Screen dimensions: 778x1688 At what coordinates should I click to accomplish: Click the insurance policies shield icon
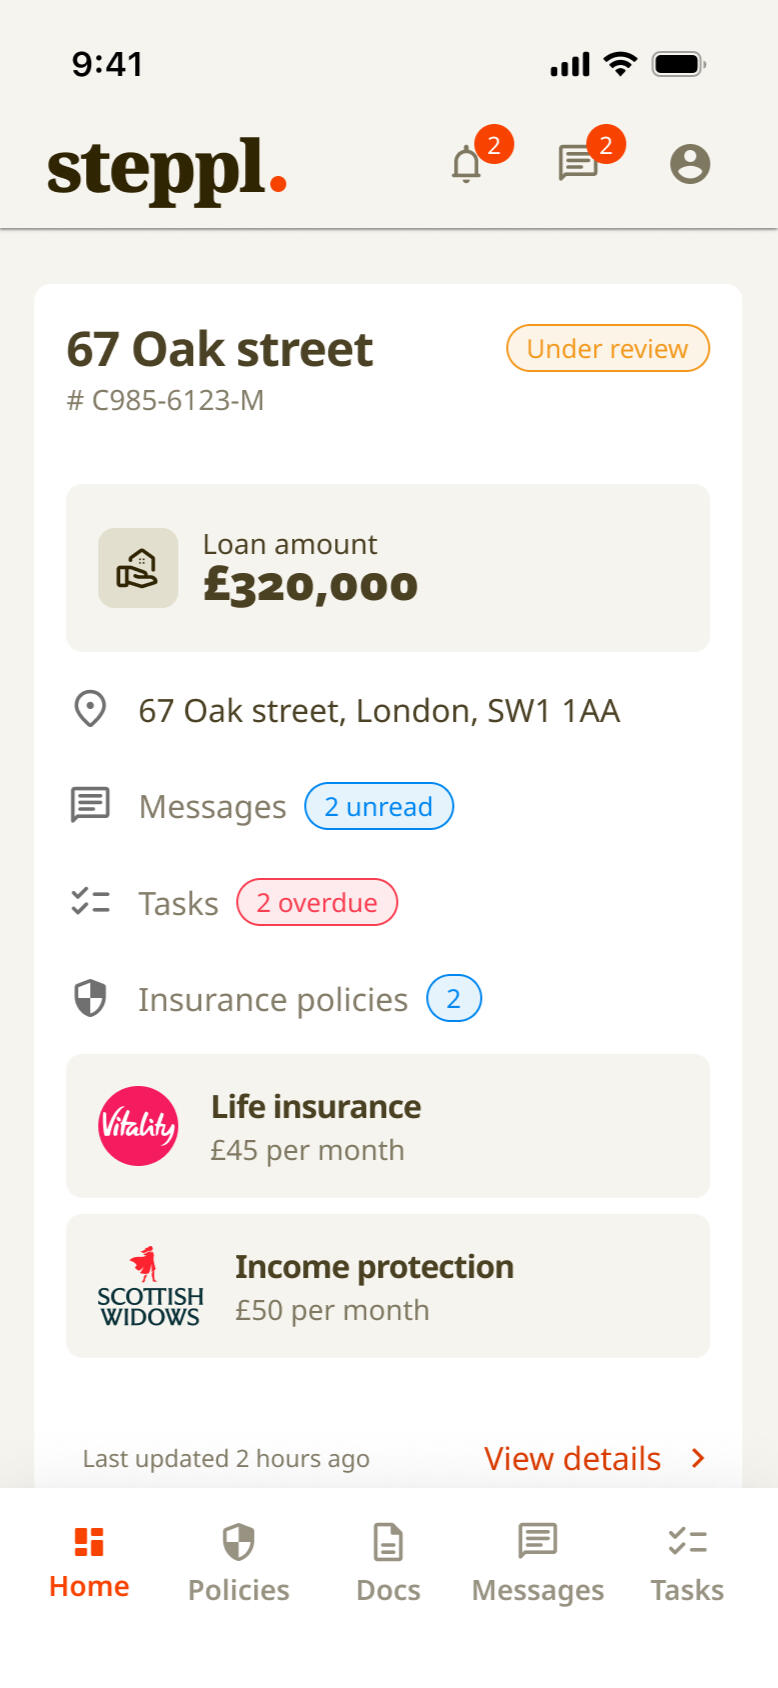[x=90, y=998]
